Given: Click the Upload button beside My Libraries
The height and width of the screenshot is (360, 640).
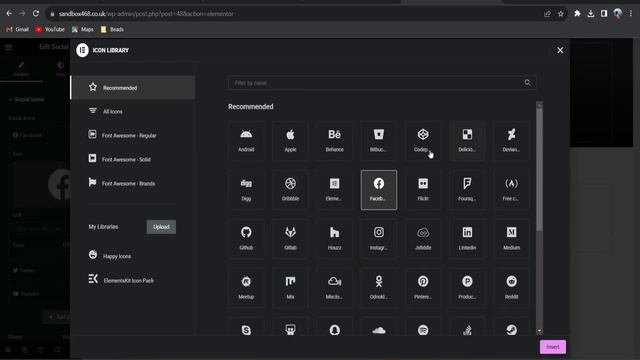Looking at the screenshot, I should tap(161, 227).
